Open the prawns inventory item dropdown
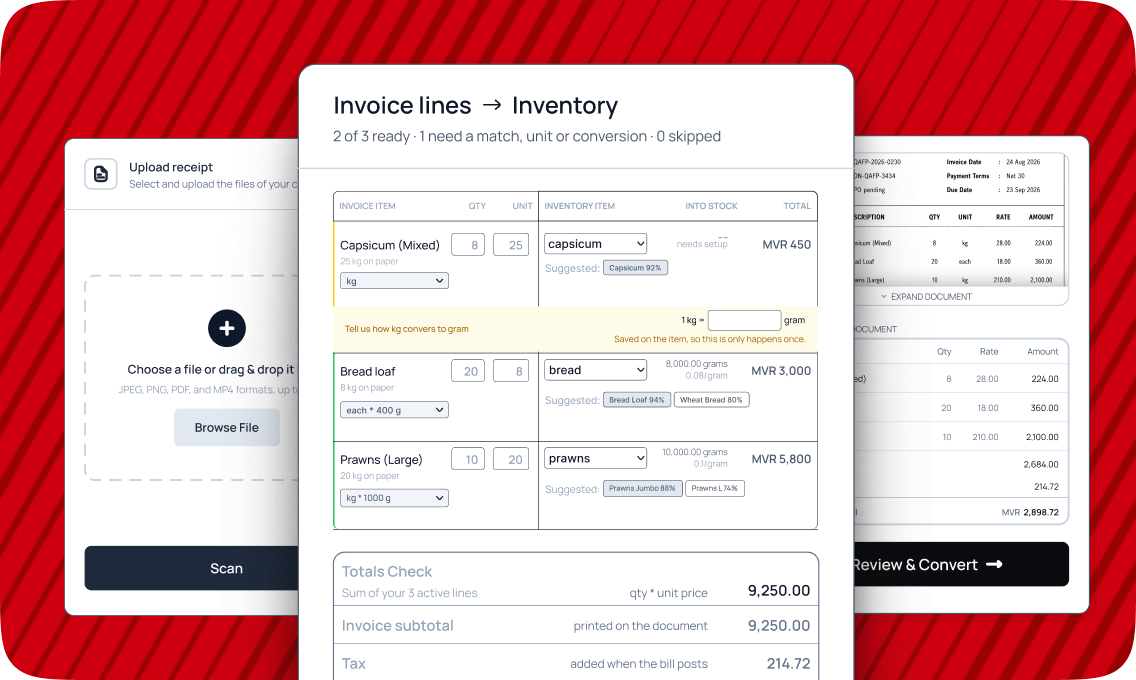Image resolution: width=1136 pixels, height=680 pixels. pos(596,458)
